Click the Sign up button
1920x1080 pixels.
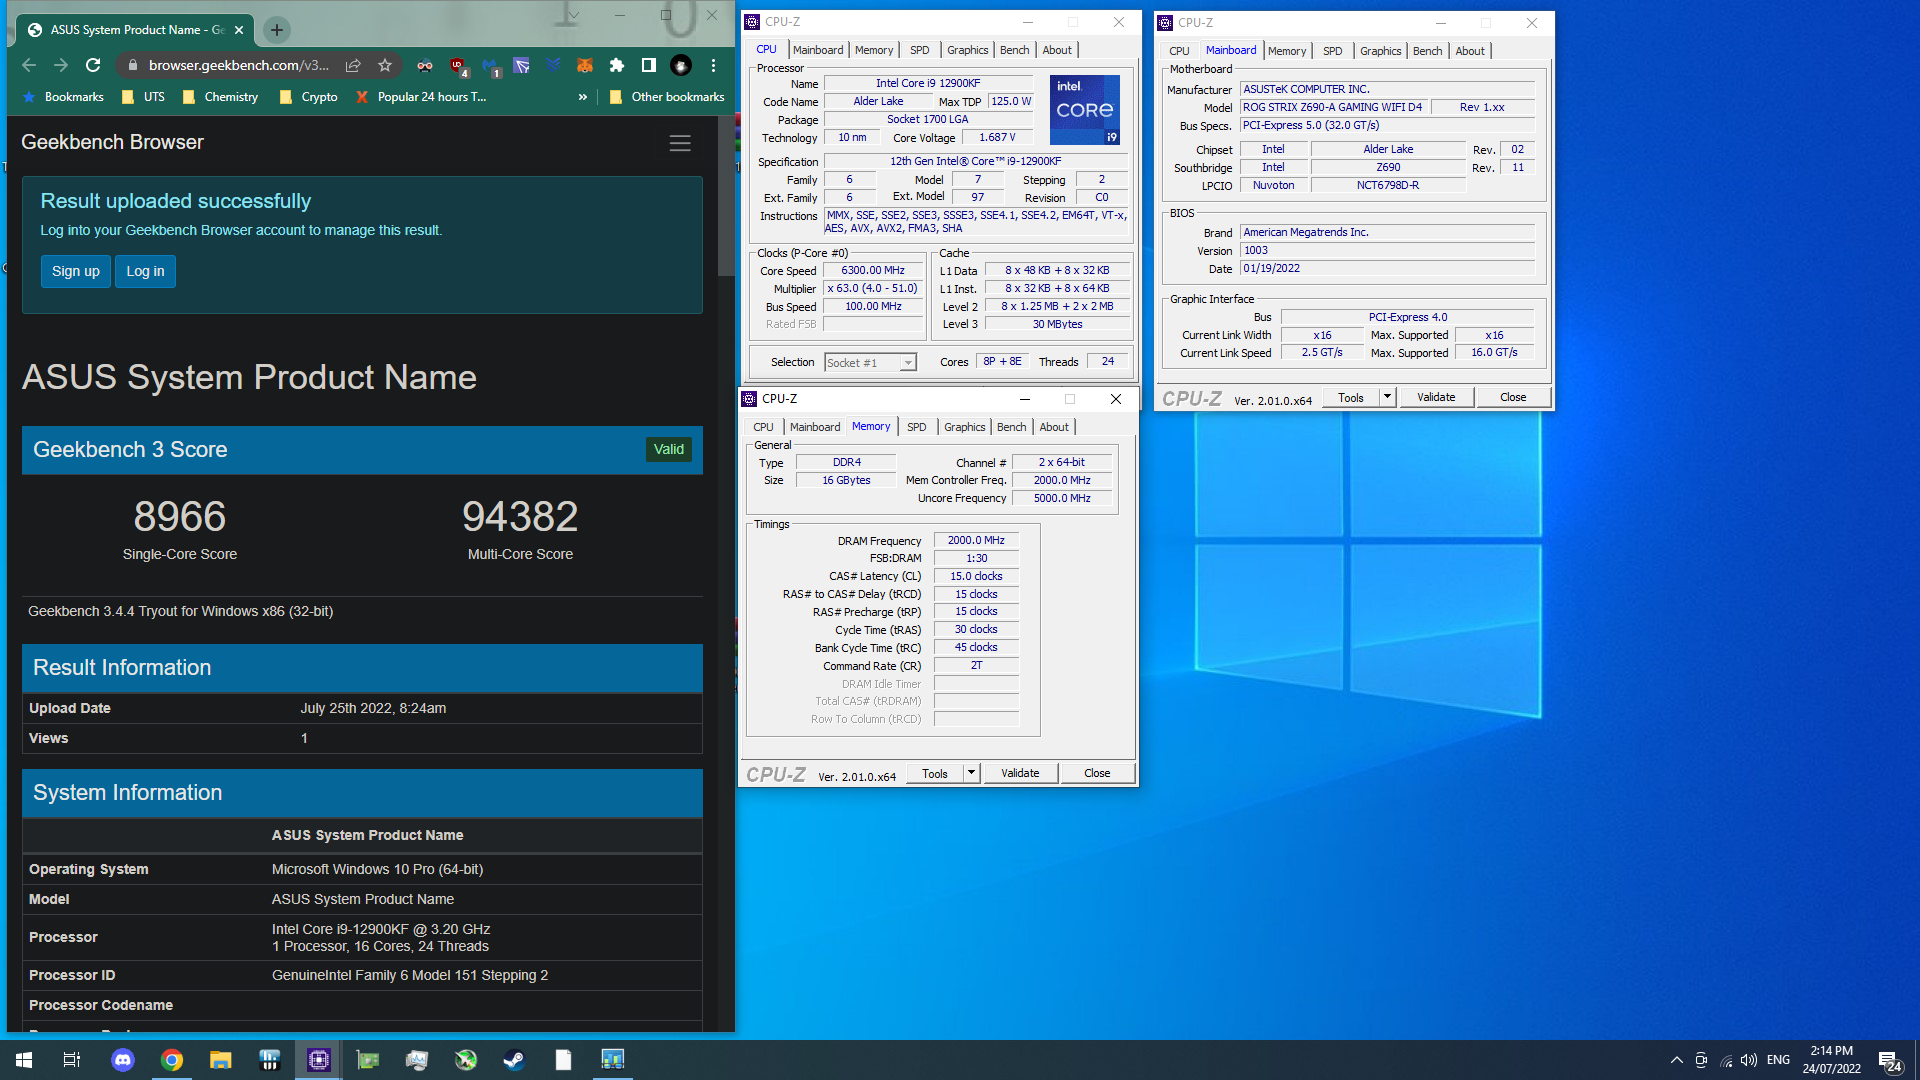(x=76, y=271)
